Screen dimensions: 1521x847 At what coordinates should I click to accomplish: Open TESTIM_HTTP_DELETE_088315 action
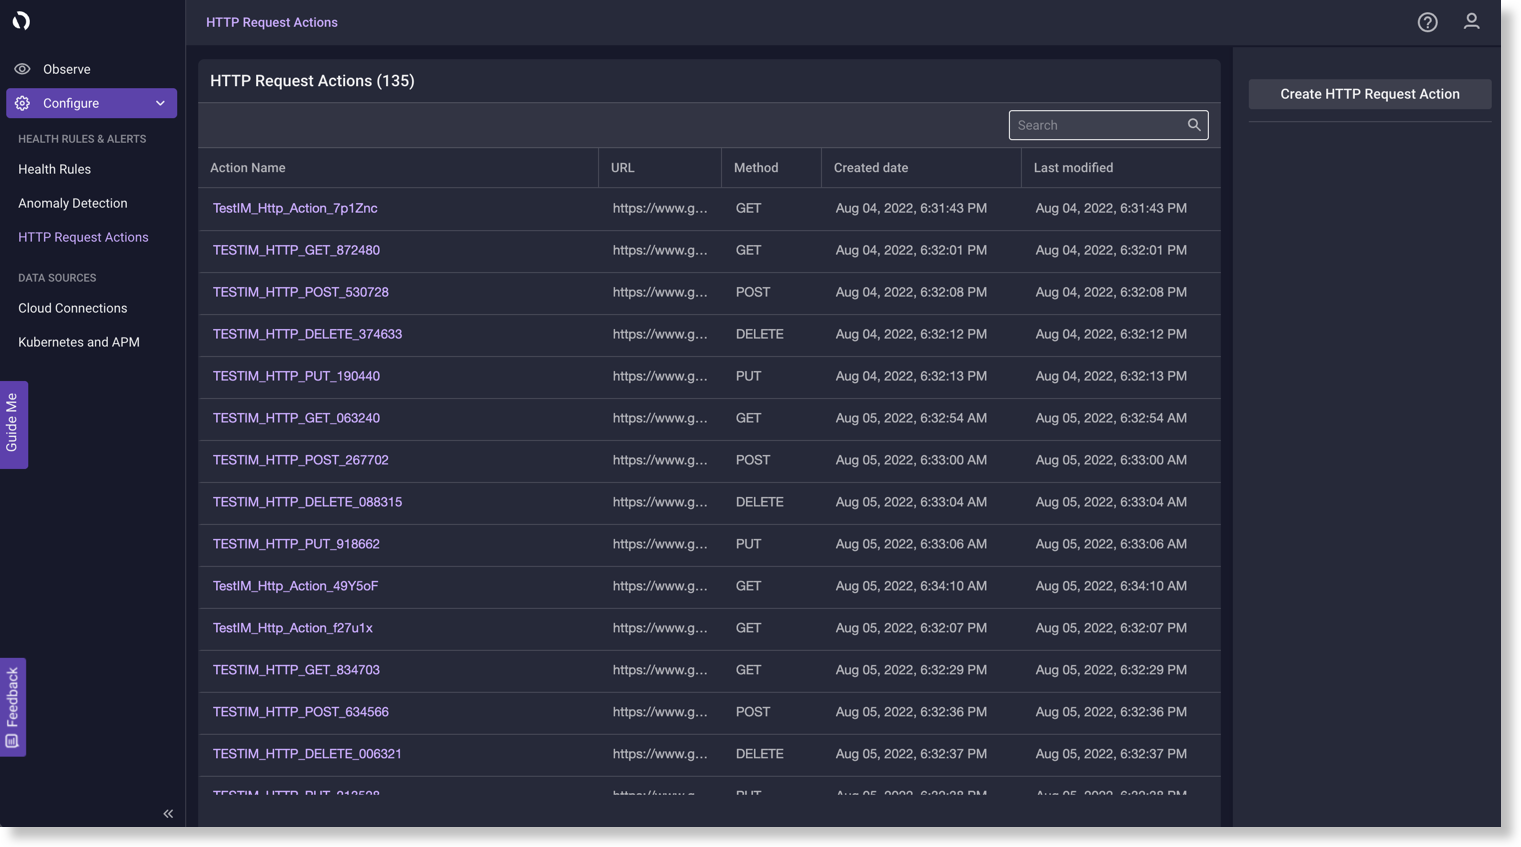pos(307,502)
